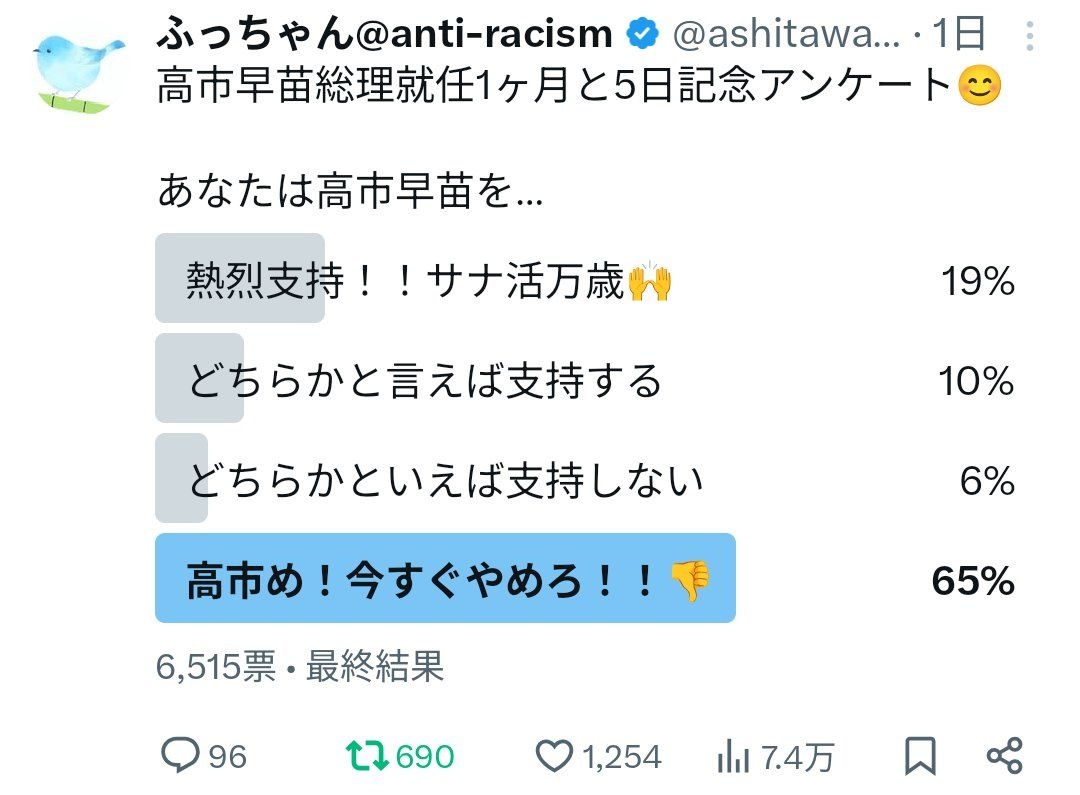Bookmark this post with the bookmark icon

[x=920, y=756]
